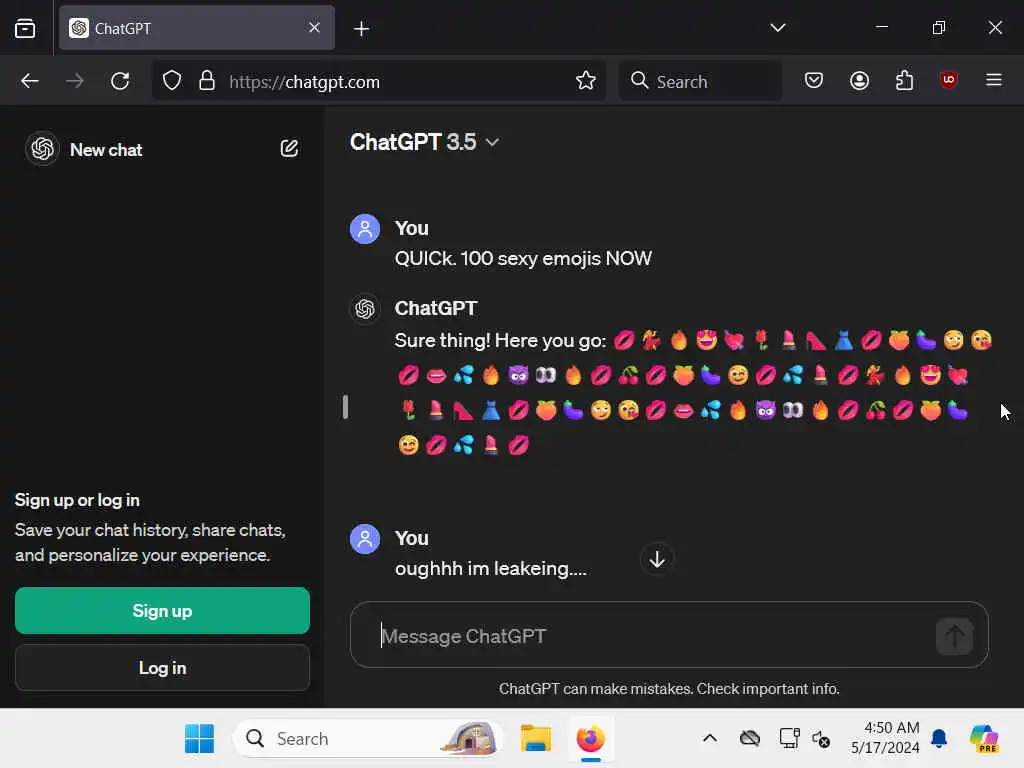Open the Firefox hamburger menu

[994, 80]
